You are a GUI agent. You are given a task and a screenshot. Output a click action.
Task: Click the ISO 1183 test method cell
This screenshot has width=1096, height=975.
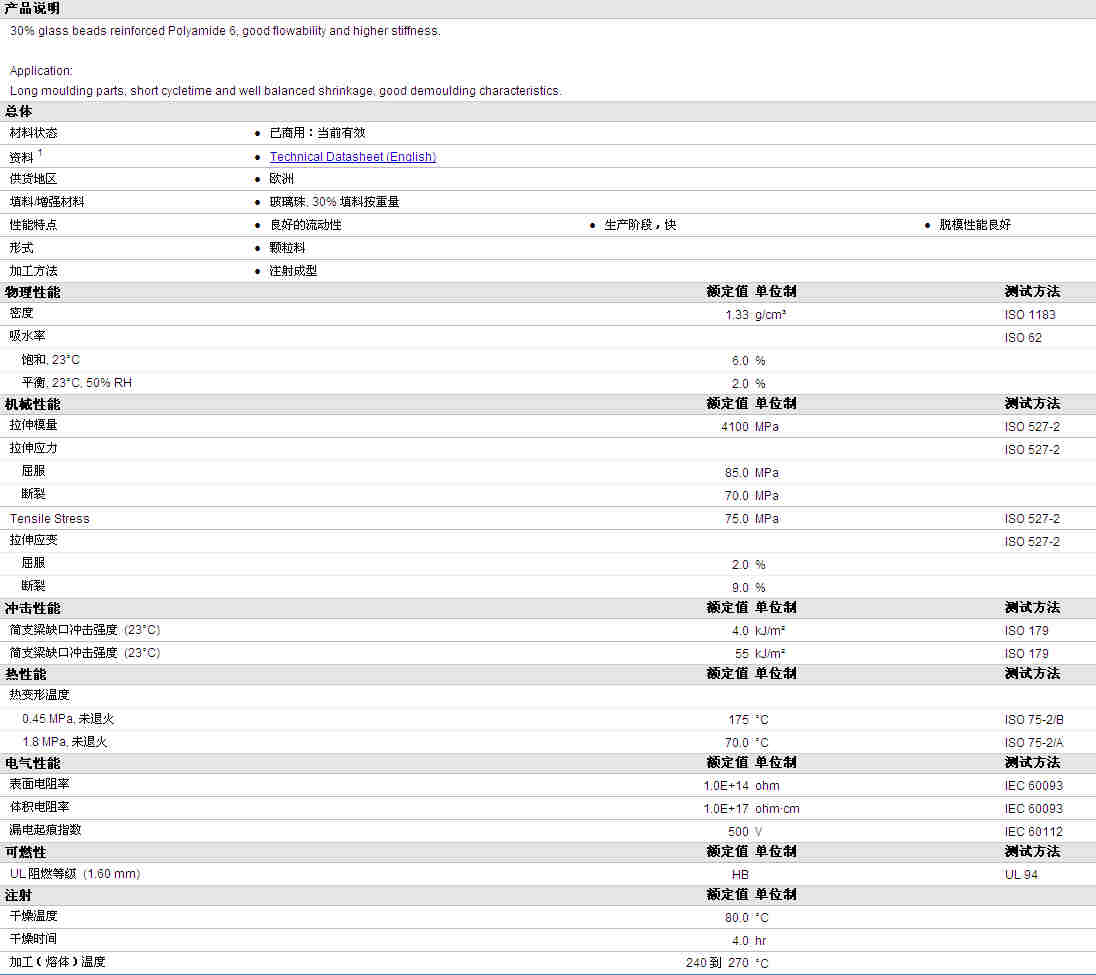tap(1030, 315)
